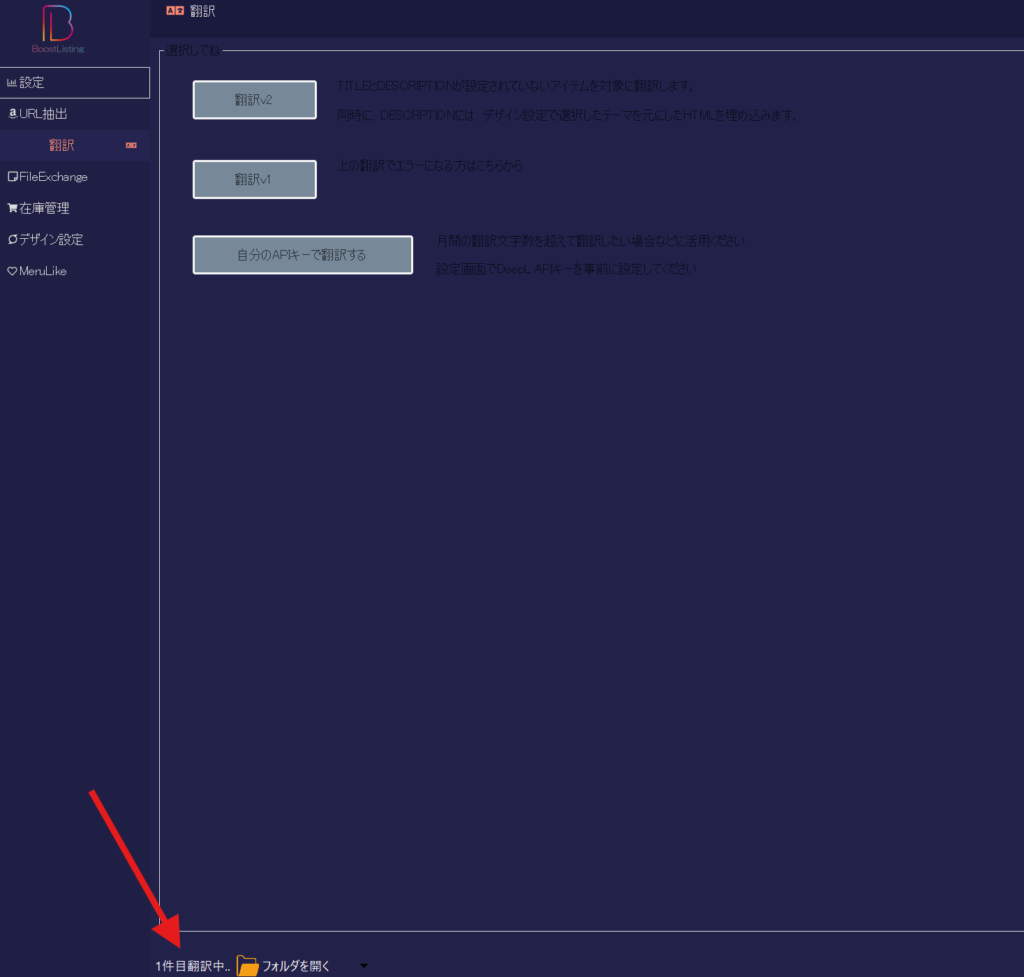Expand the dropdown arrow next to フォルダを開く
This screenshot has height=977, width=1024.
click(363, 966)
